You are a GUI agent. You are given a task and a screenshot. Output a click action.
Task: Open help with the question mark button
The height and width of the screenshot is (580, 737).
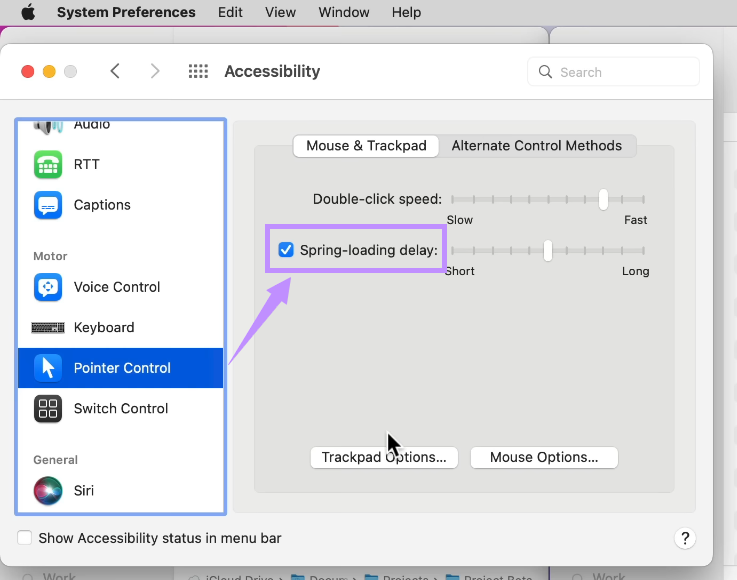coord(685,538)
